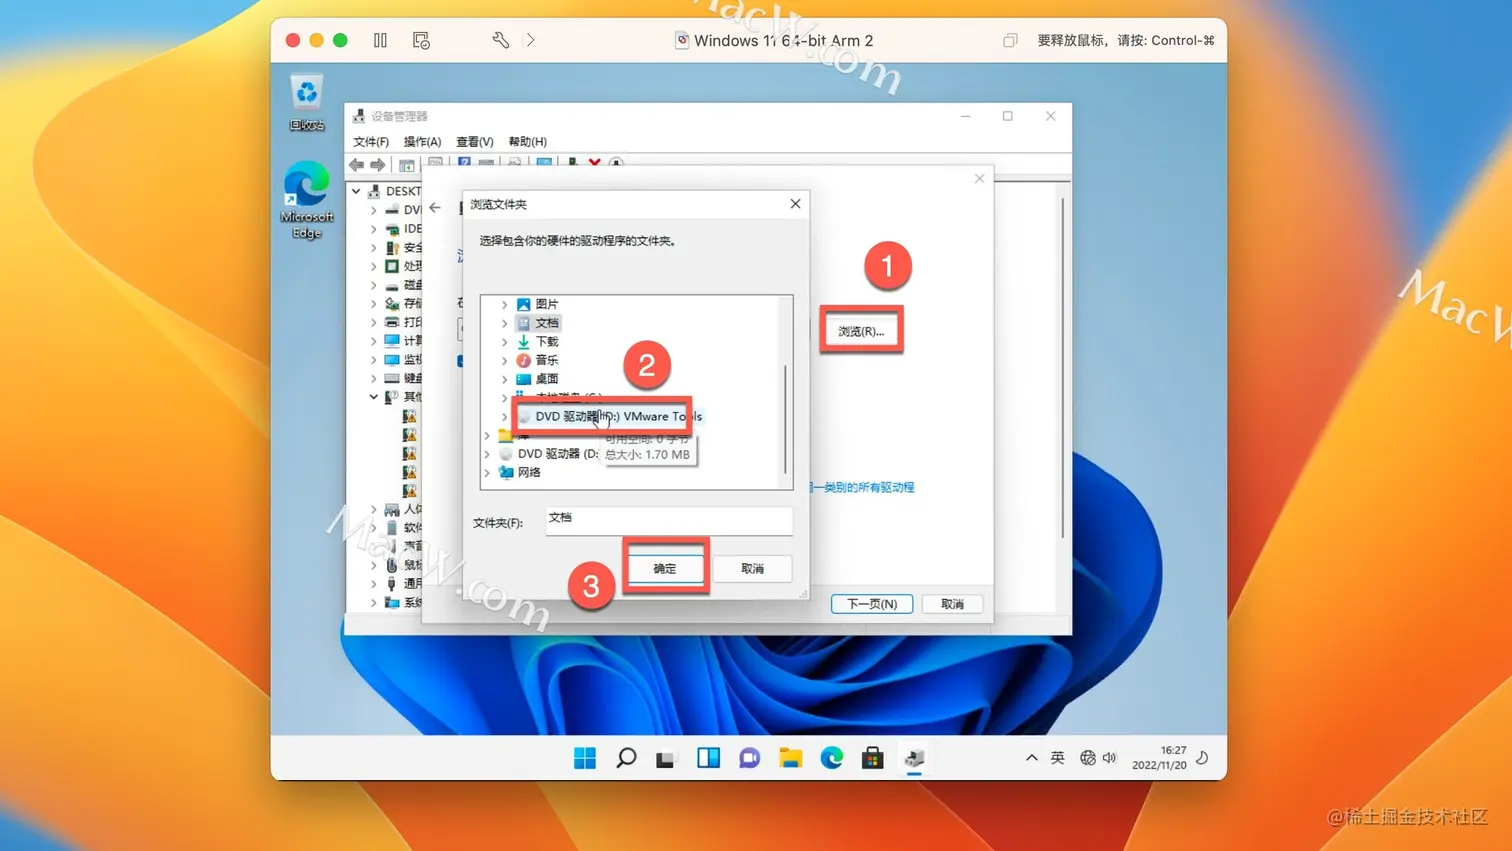Open the 查看(V) menu
The width and height of the screenshot is (1512, 851).
tap(474, 142)
